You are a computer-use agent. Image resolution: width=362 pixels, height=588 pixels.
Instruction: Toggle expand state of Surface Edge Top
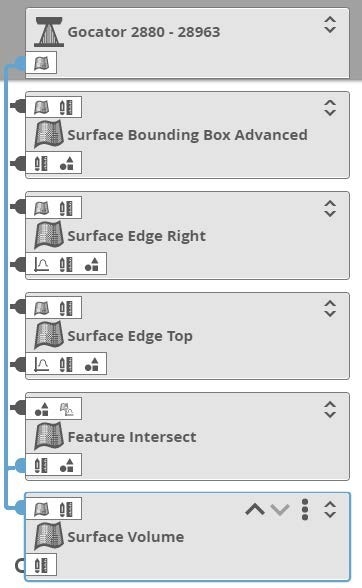(x=330, y=309)
